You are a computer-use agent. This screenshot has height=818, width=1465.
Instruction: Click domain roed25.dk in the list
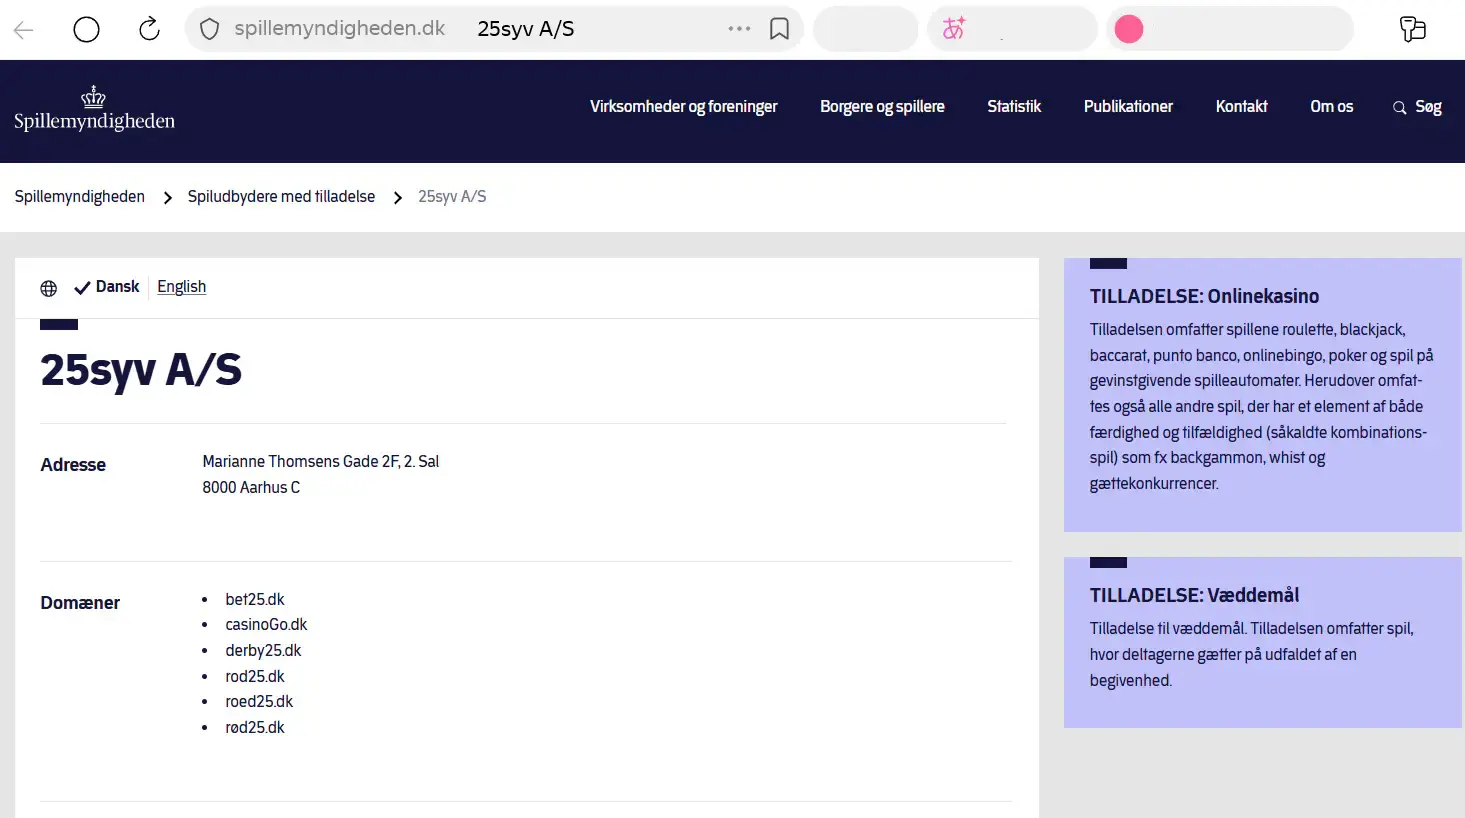click(x=259, y=702)
